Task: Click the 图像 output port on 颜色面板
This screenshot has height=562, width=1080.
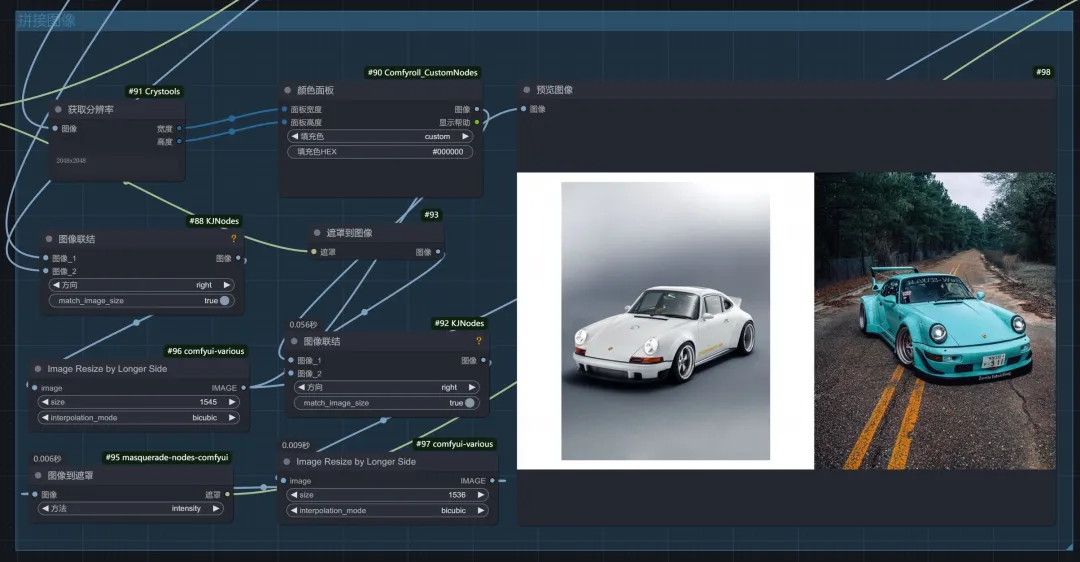Action: [x=477, y=109]
